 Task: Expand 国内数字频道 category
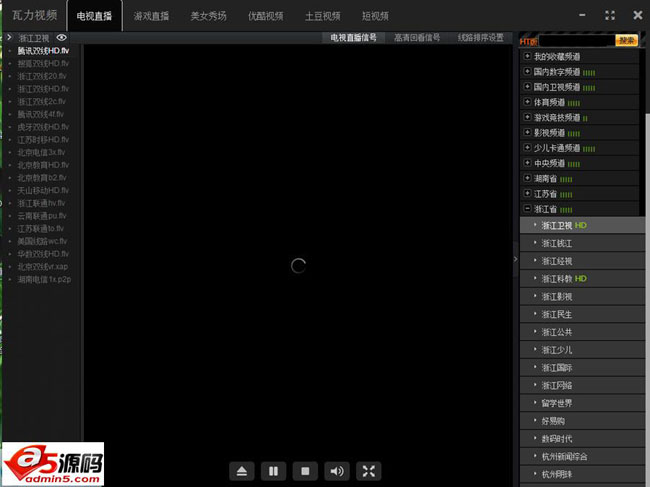click(x=527, y=71)
